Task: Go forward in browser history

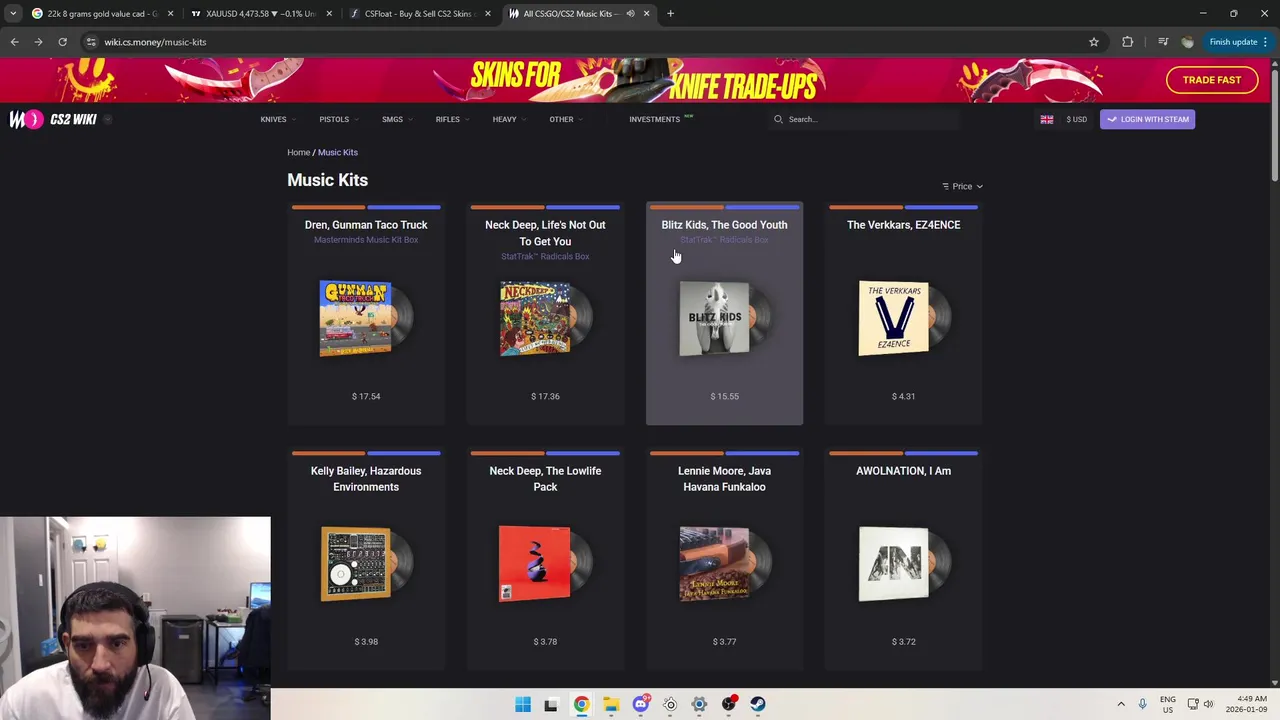Action: coord(38,42)
